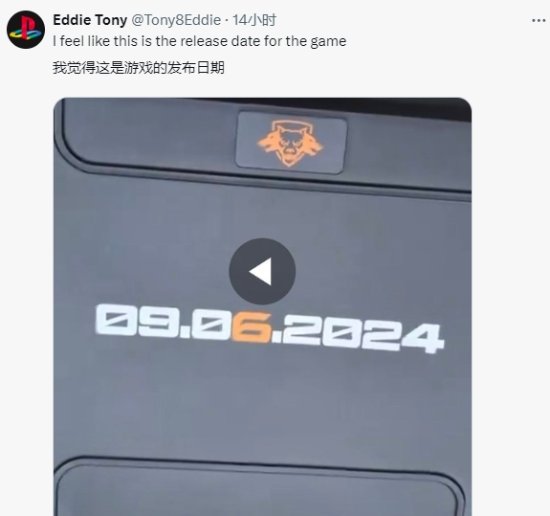550x516 pixels.
Task: Play the video with the center play button
Action: [262, 271]
